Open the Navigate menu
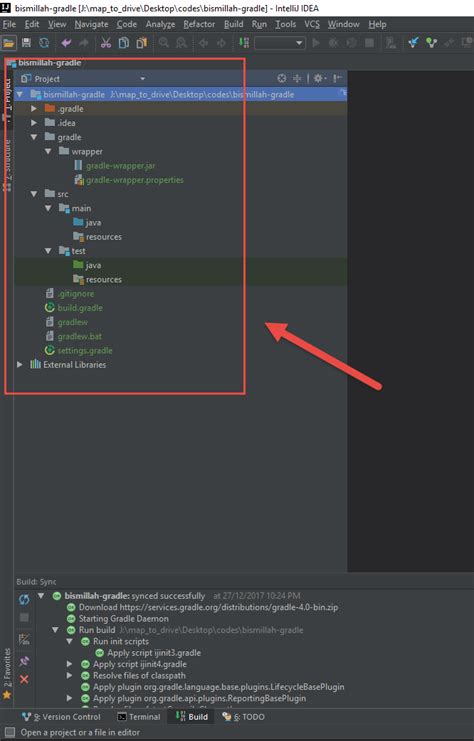 point(91,24)
